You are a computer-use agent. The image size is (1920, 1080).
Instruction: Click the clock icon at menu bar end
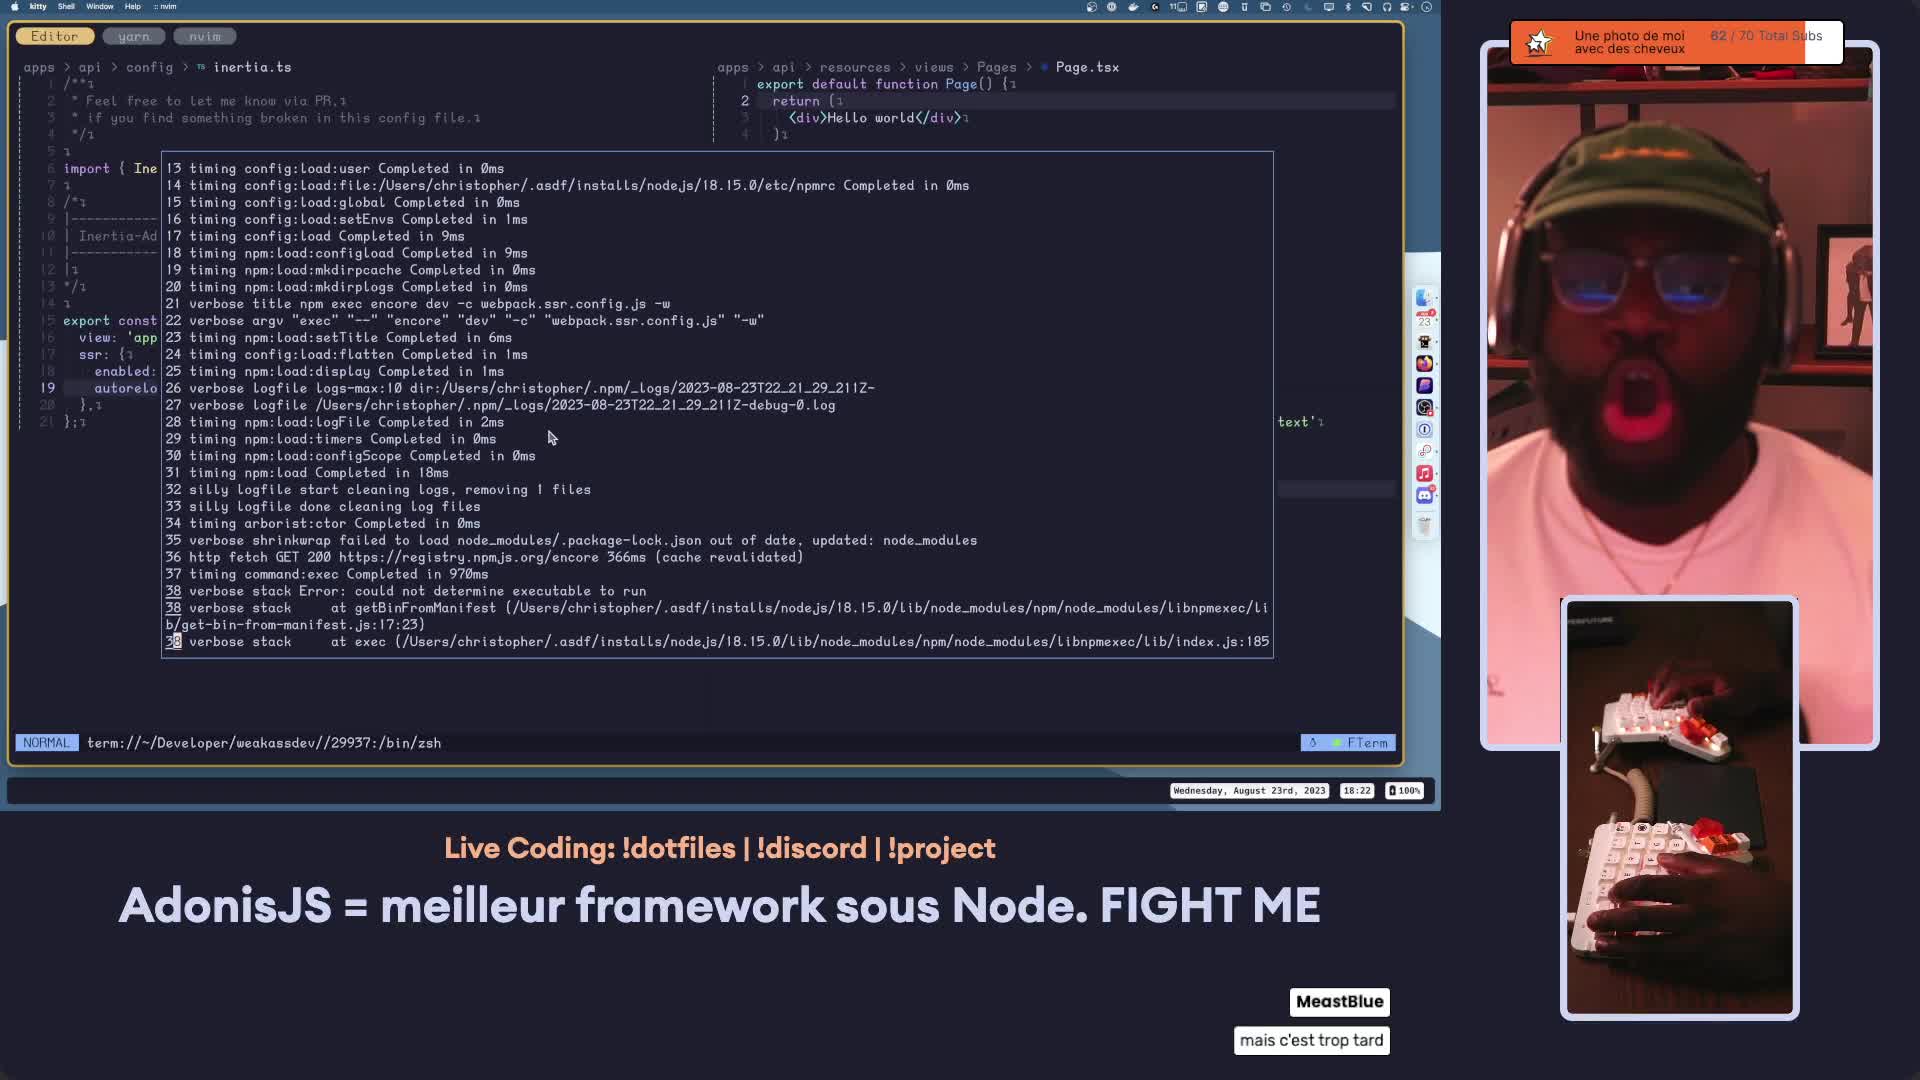1426,7
